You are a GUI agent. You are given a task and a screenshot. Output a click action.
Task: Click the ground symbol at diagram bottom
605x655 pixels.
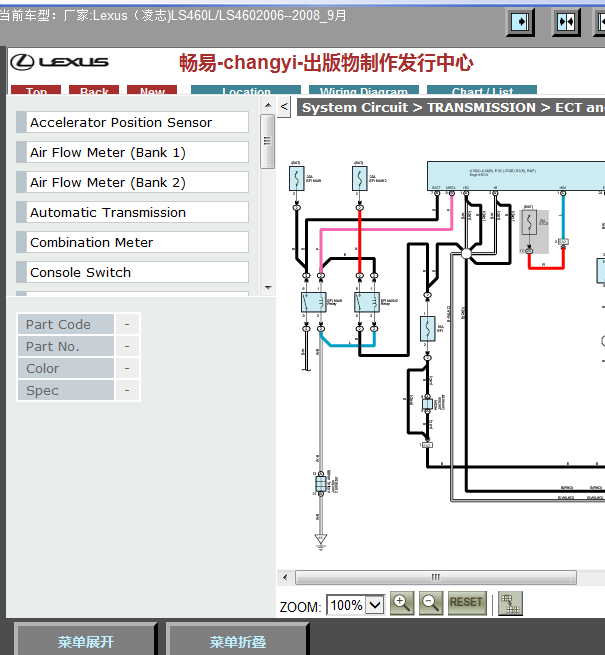(321, 541)
